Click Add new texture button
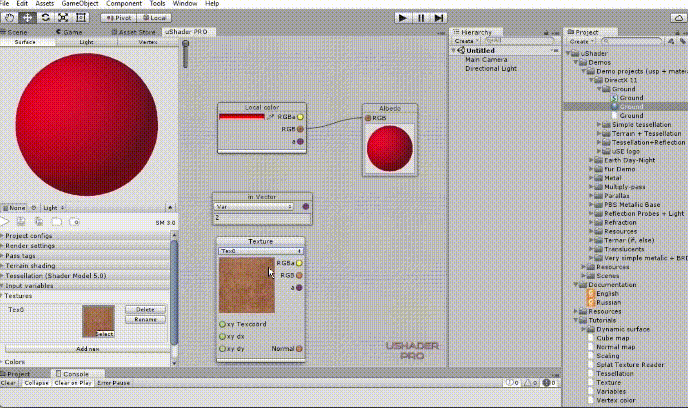The image size is (688, 408). pyautogui.click(x=87, y=349)
